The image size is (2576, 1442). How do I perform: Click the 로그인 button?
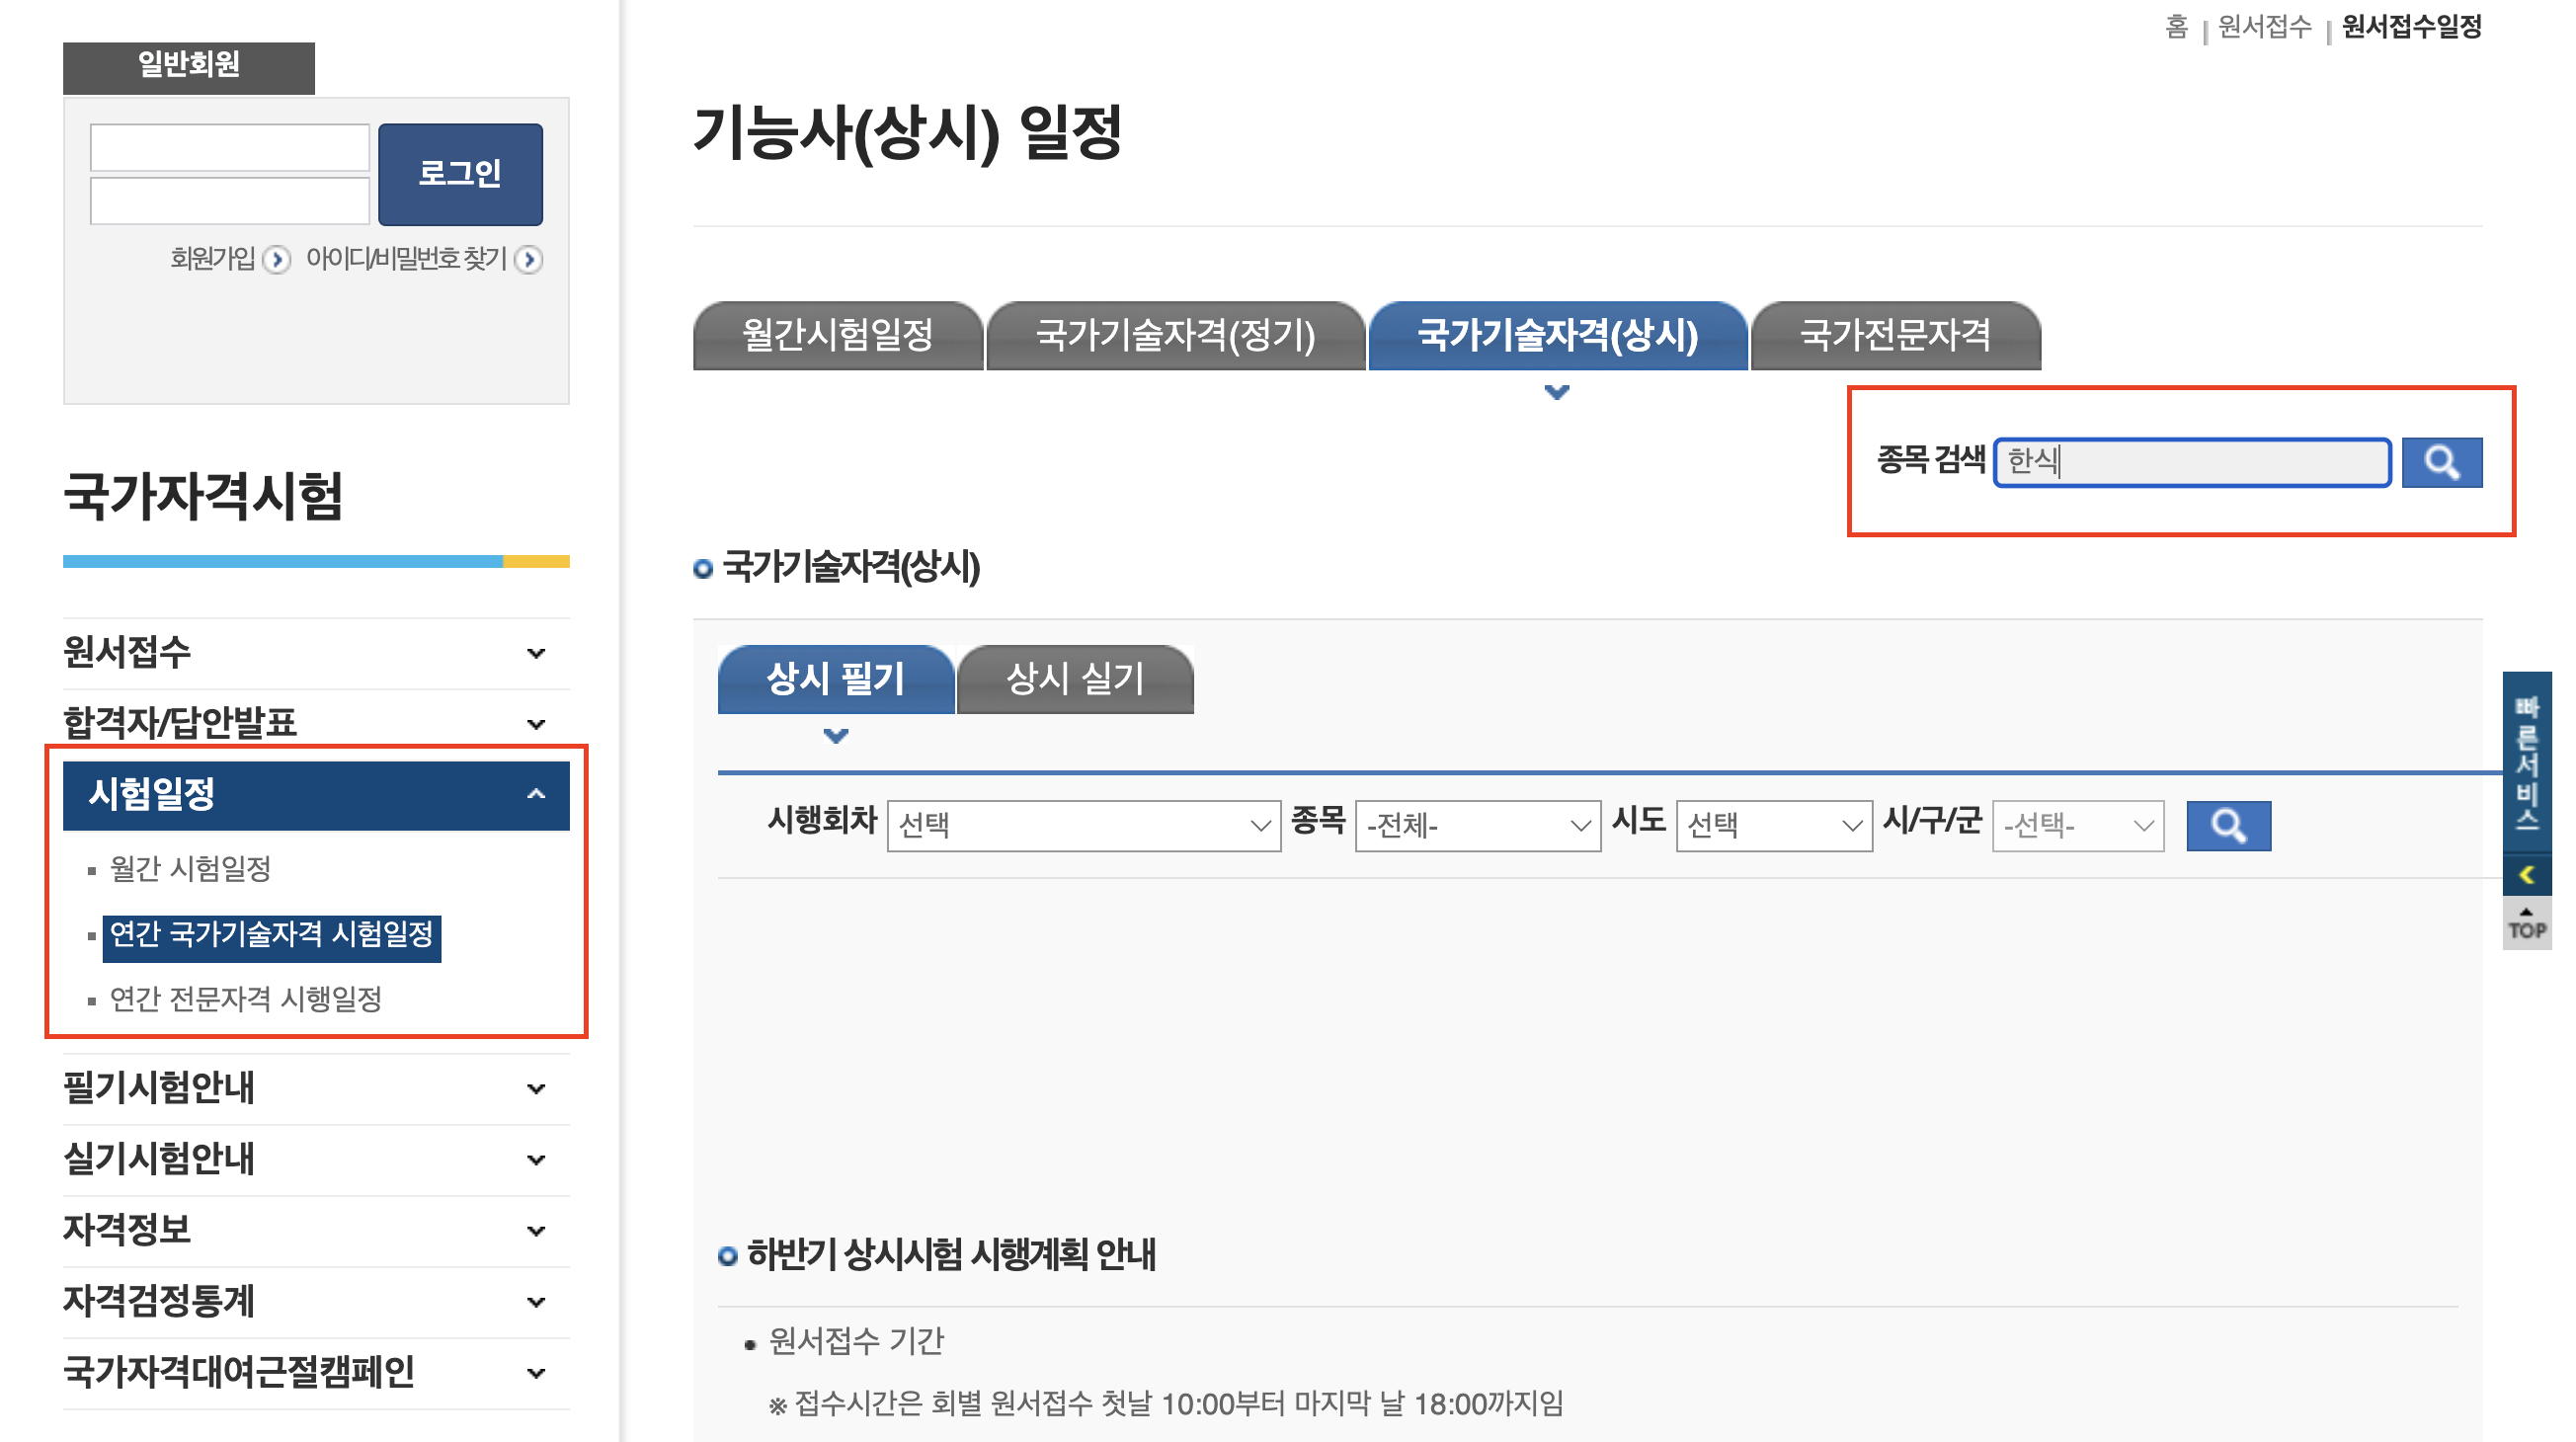(x=460, y=174)
